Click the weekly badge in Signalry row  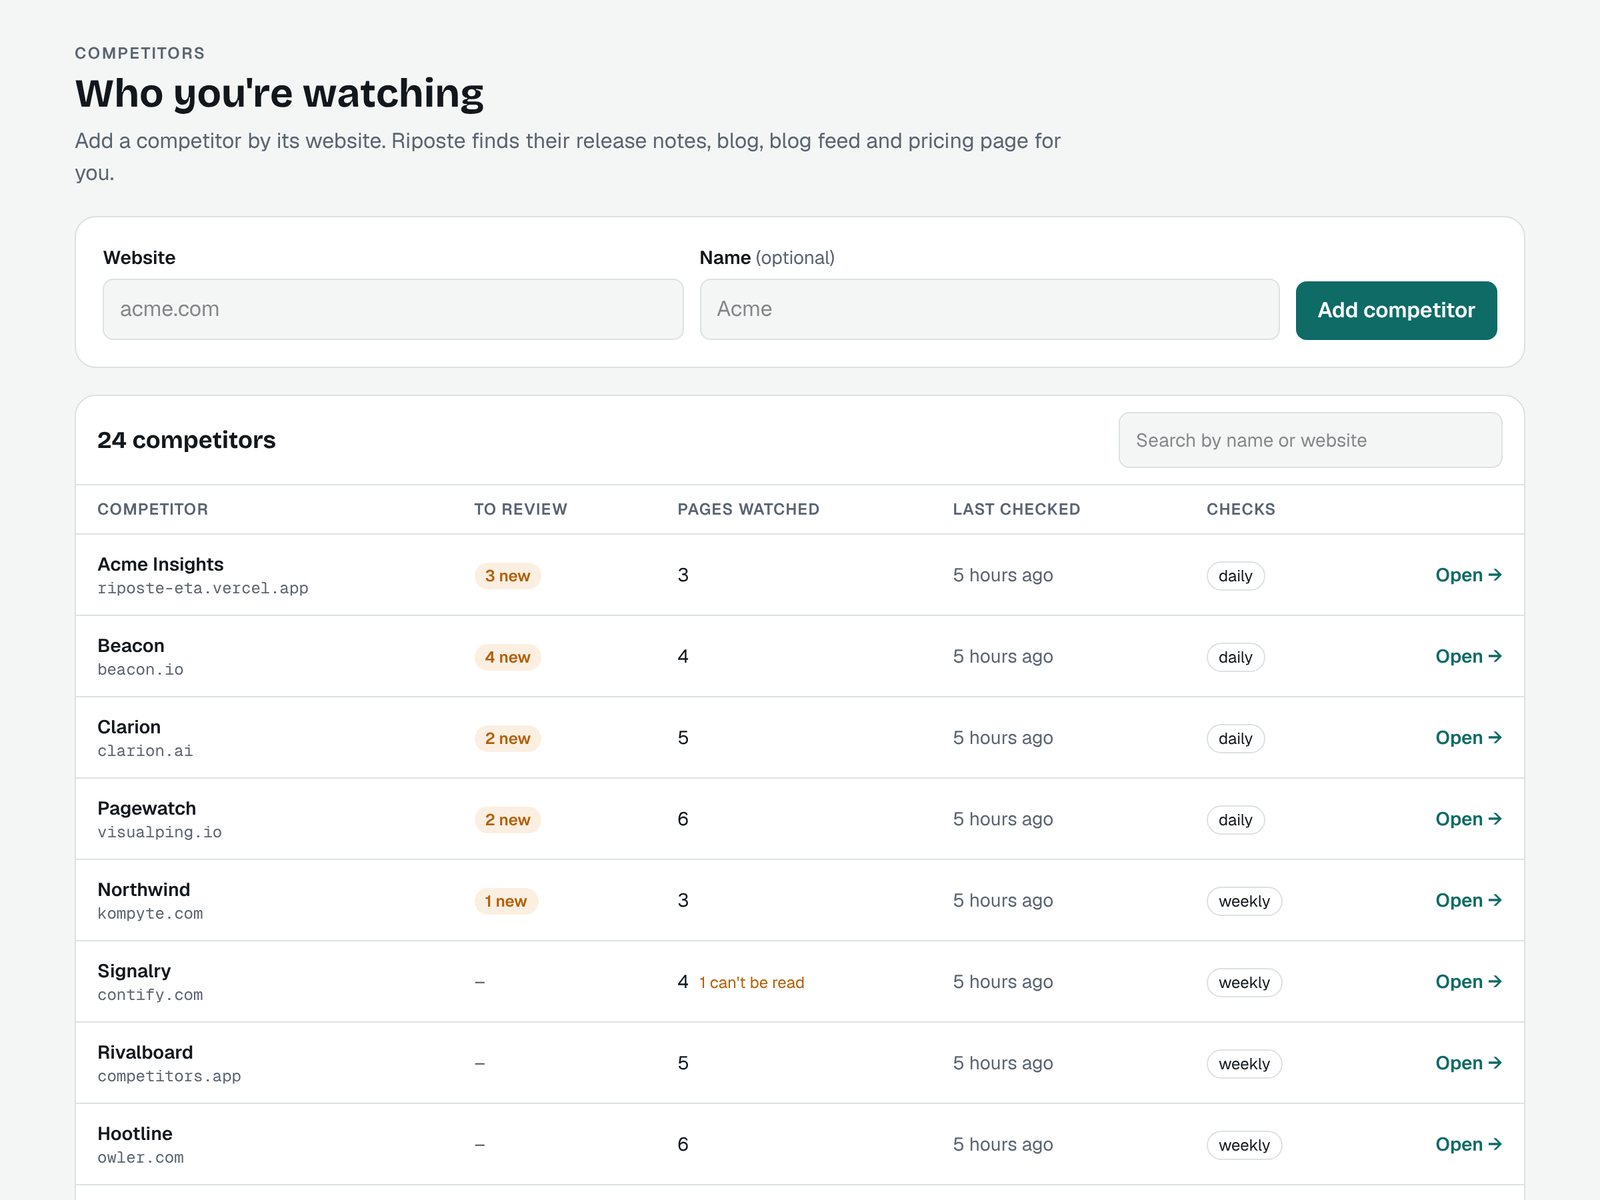1244,982
